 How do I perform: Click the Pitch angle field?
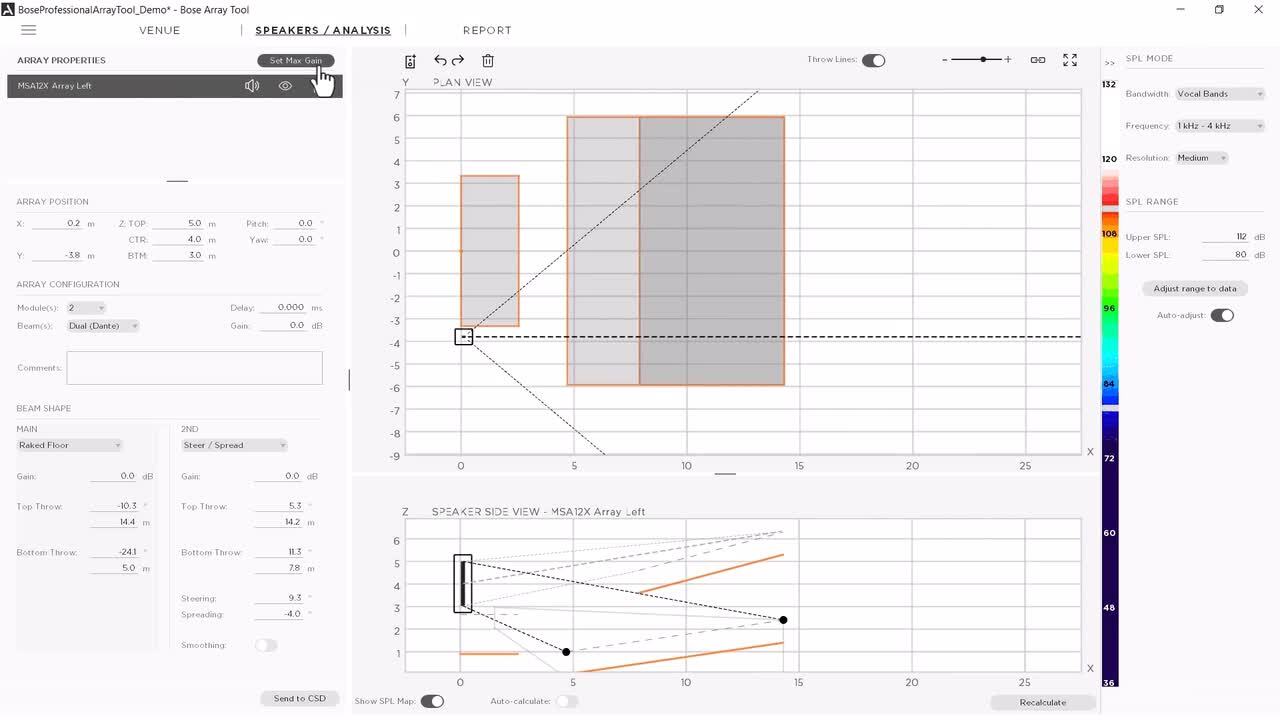click(x=294, y=224)
